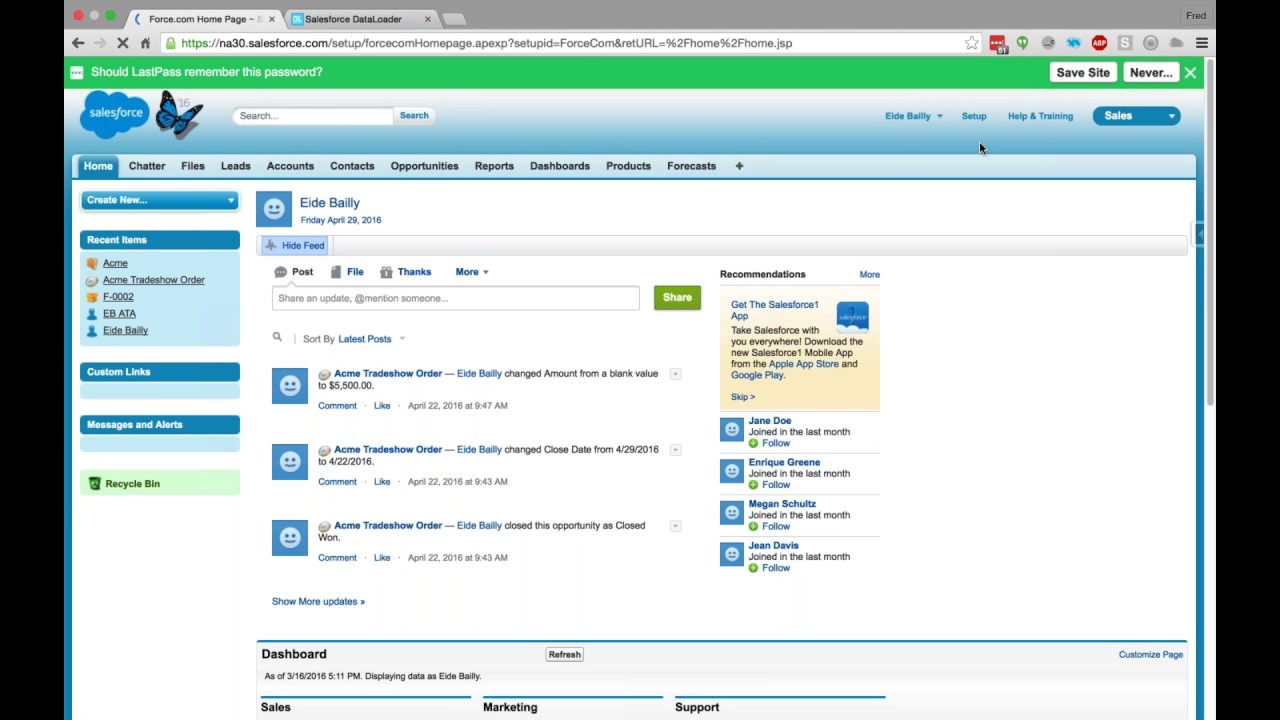Switch to Salesforce DataLoader browser tab
The height and width of the screenshot is (720, 1280).
(x=360, y=19)
